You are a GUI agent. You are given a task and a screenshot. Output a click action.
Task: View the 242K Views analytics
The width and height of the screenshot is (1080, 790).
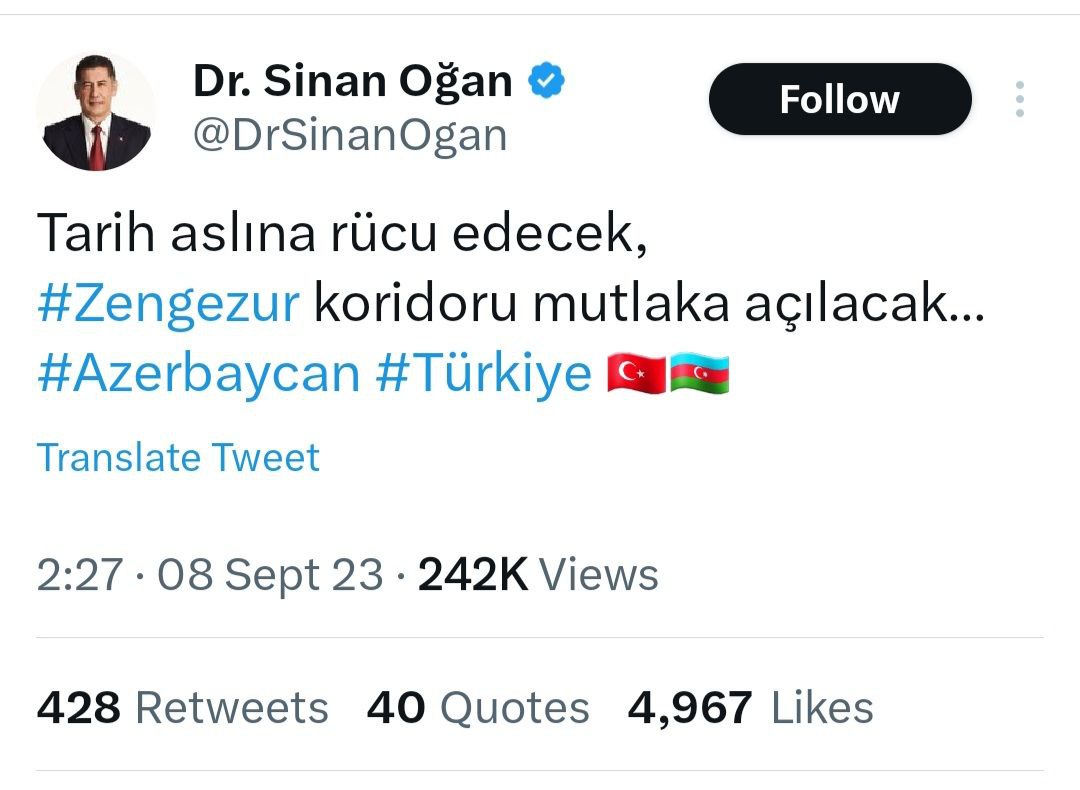click(538, 574)
